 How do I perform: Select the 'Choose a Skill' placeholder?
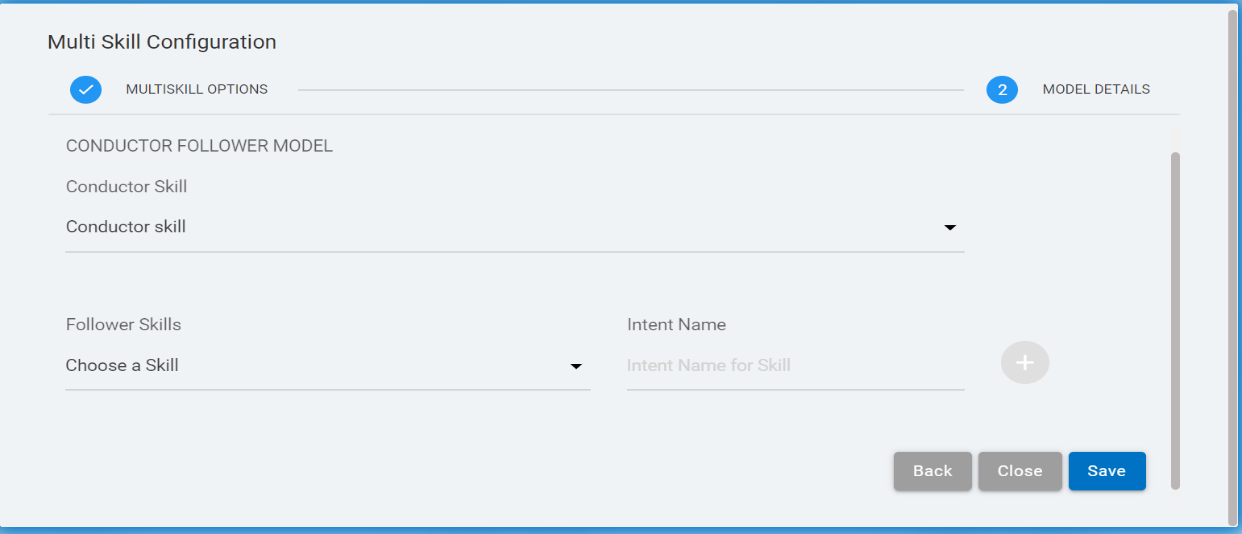(122, 366)
